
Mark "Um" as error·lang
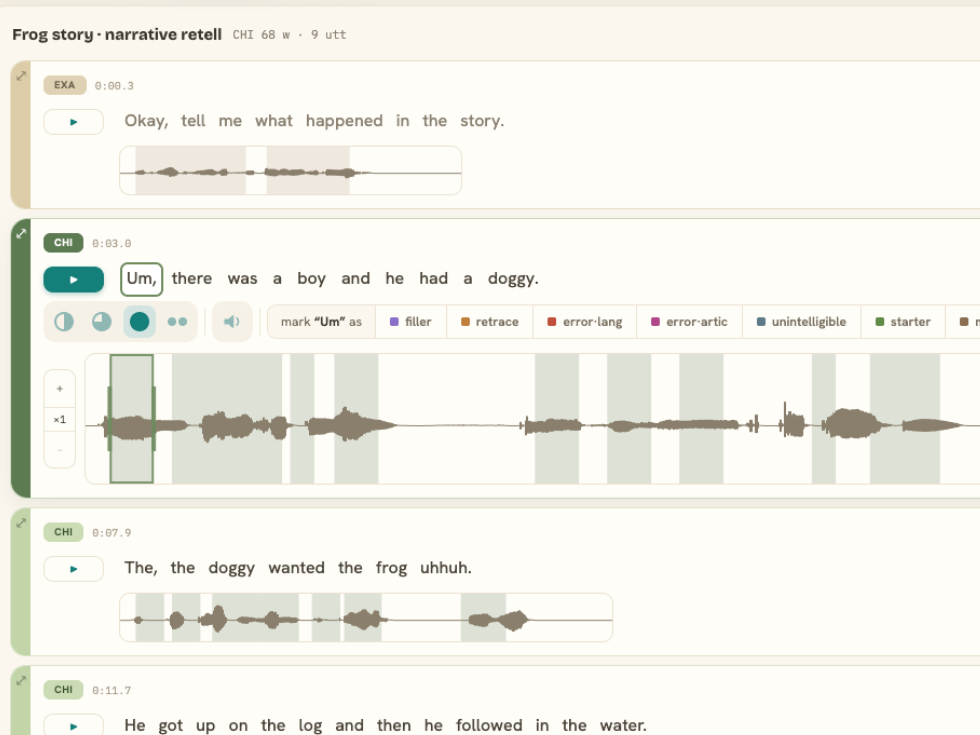[584, 321]
